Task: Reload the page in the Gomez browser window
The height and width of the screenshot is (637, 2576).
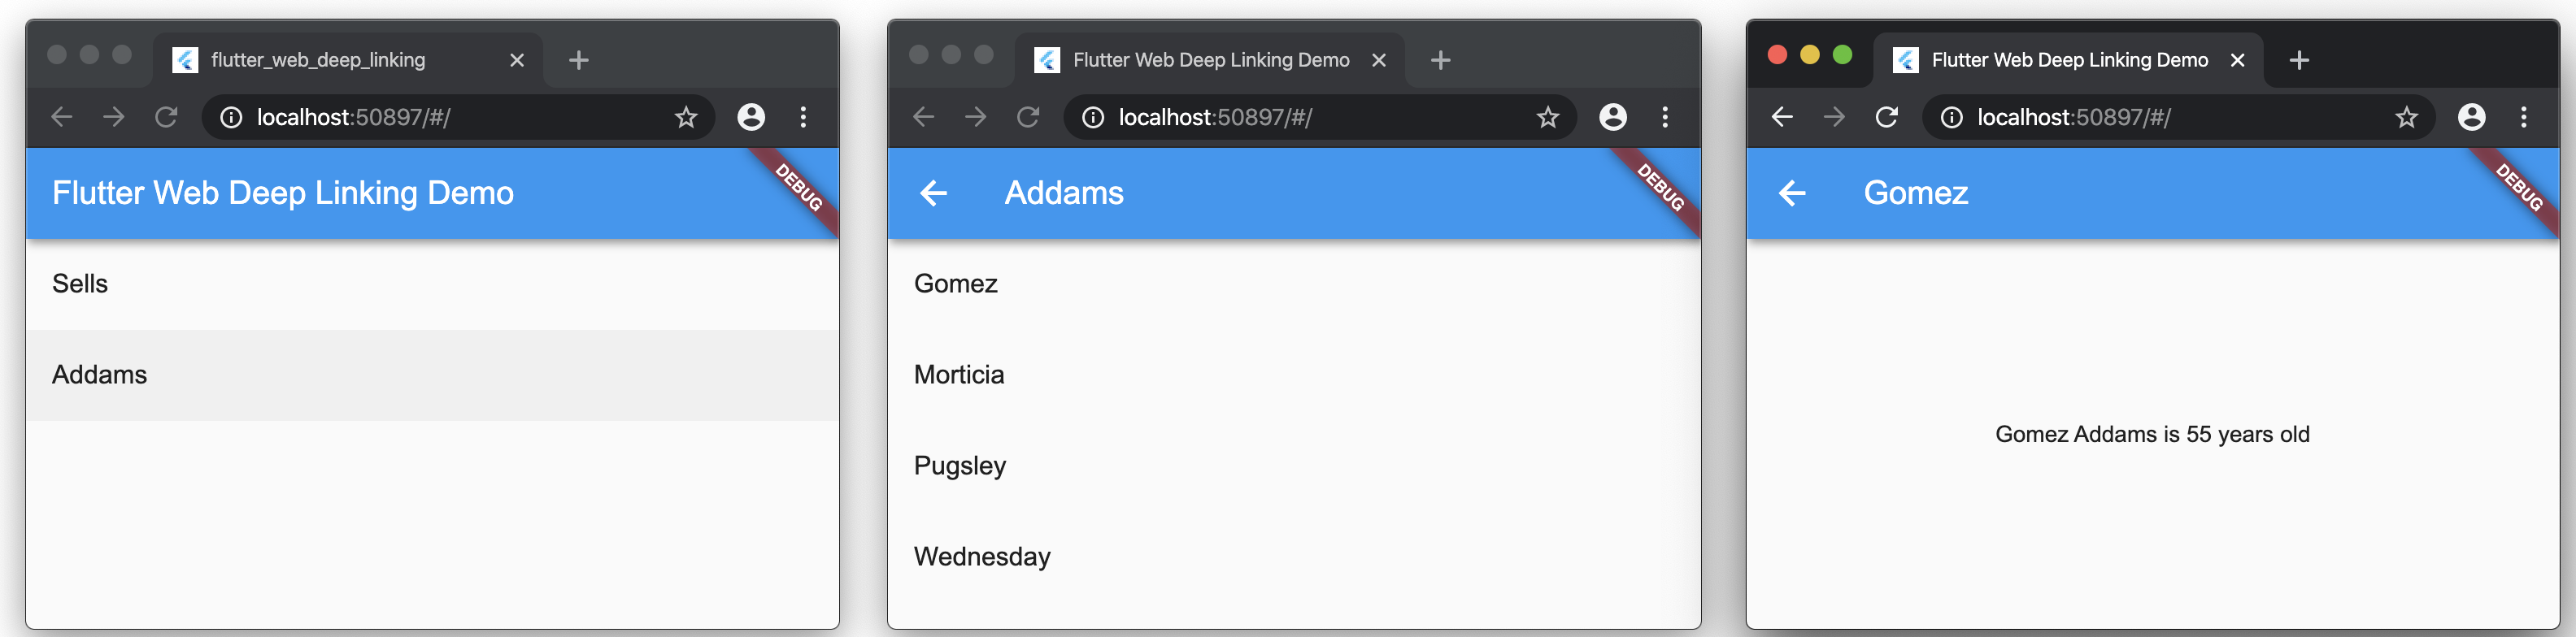Action: (1886, 118)
